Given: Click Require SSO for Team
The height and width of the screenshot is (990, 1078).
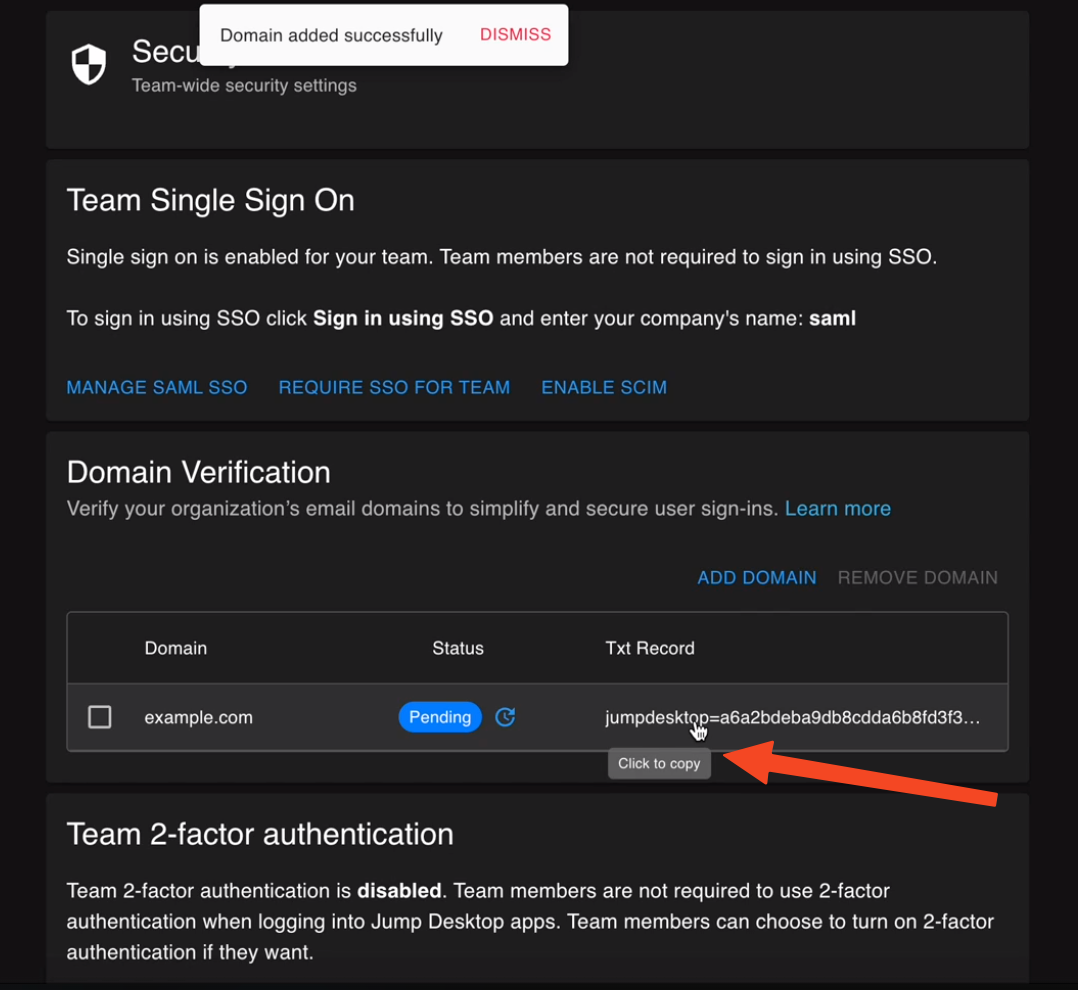Looking at the screenshot, I should pos(394,387).
